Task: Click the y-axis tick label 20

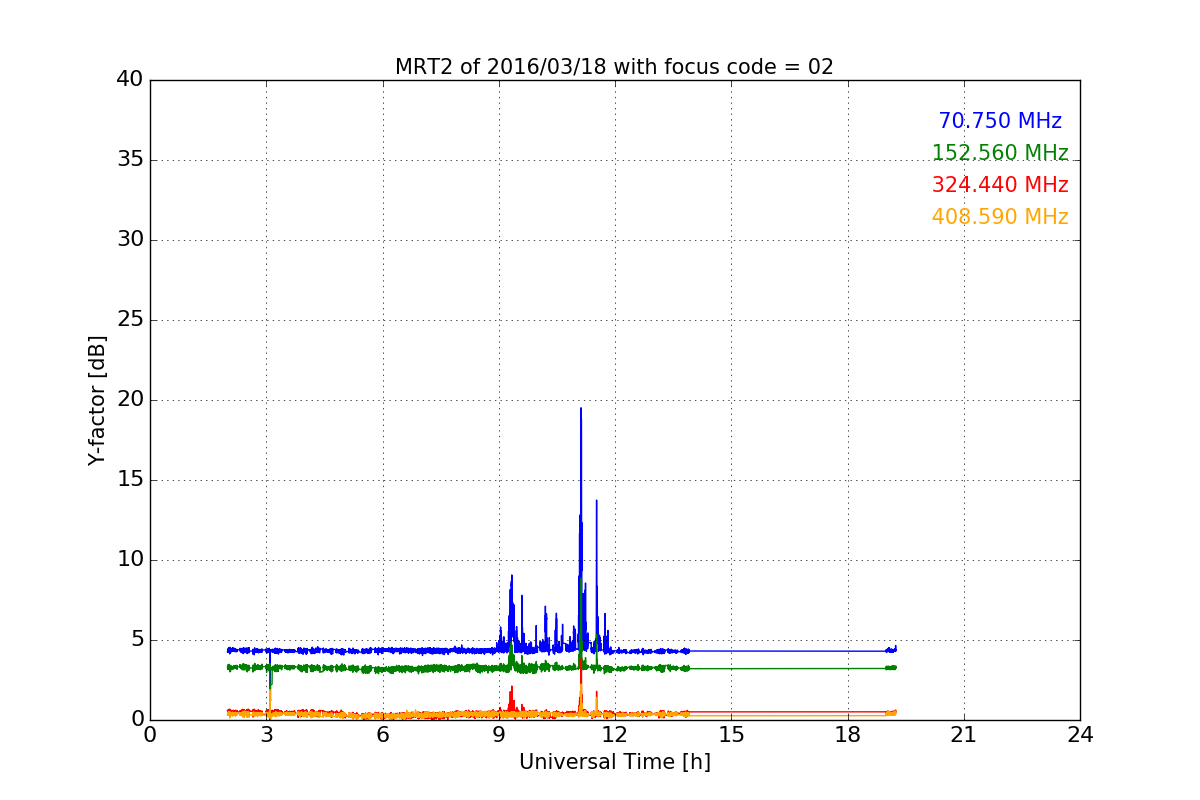Action: 130,400
